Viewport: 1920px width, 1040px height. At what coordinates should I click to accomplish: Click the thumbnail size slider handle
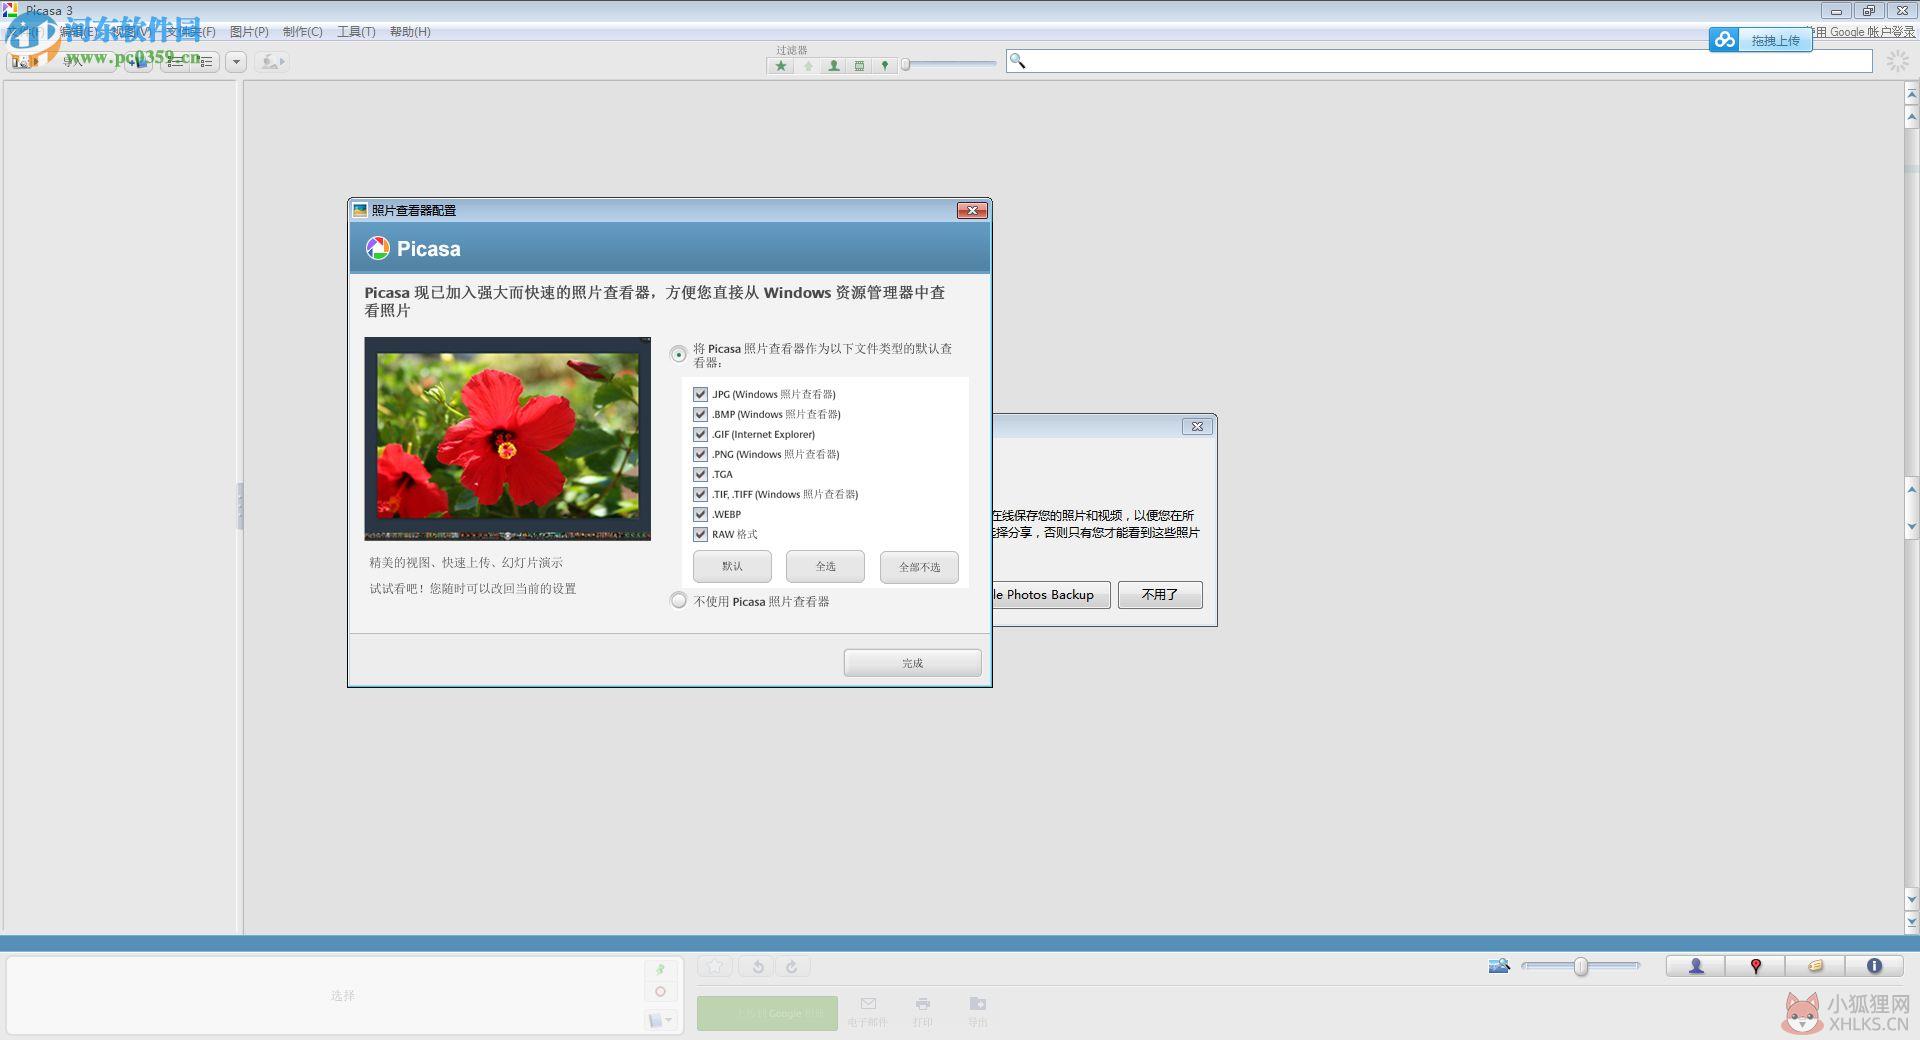tap(1580, 966)
